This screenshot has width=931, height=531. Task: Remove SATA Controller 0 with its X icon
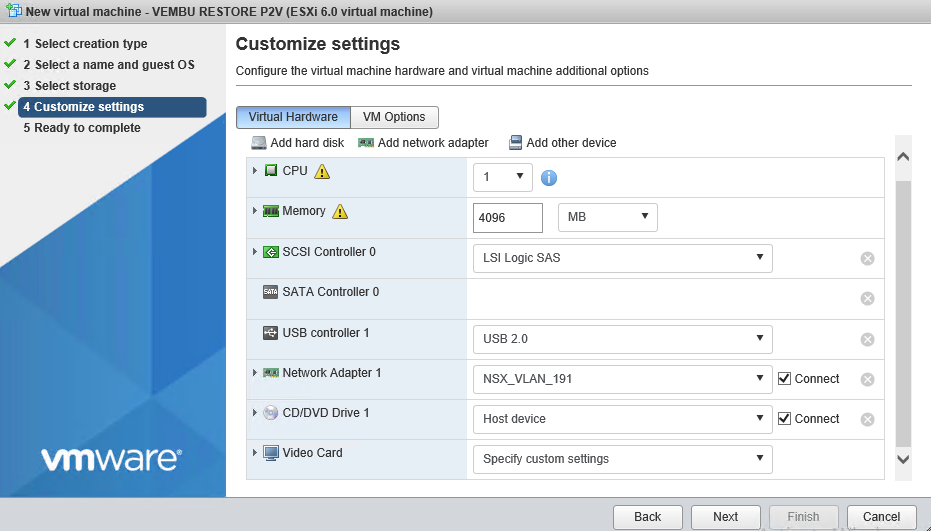coord(867,298)
